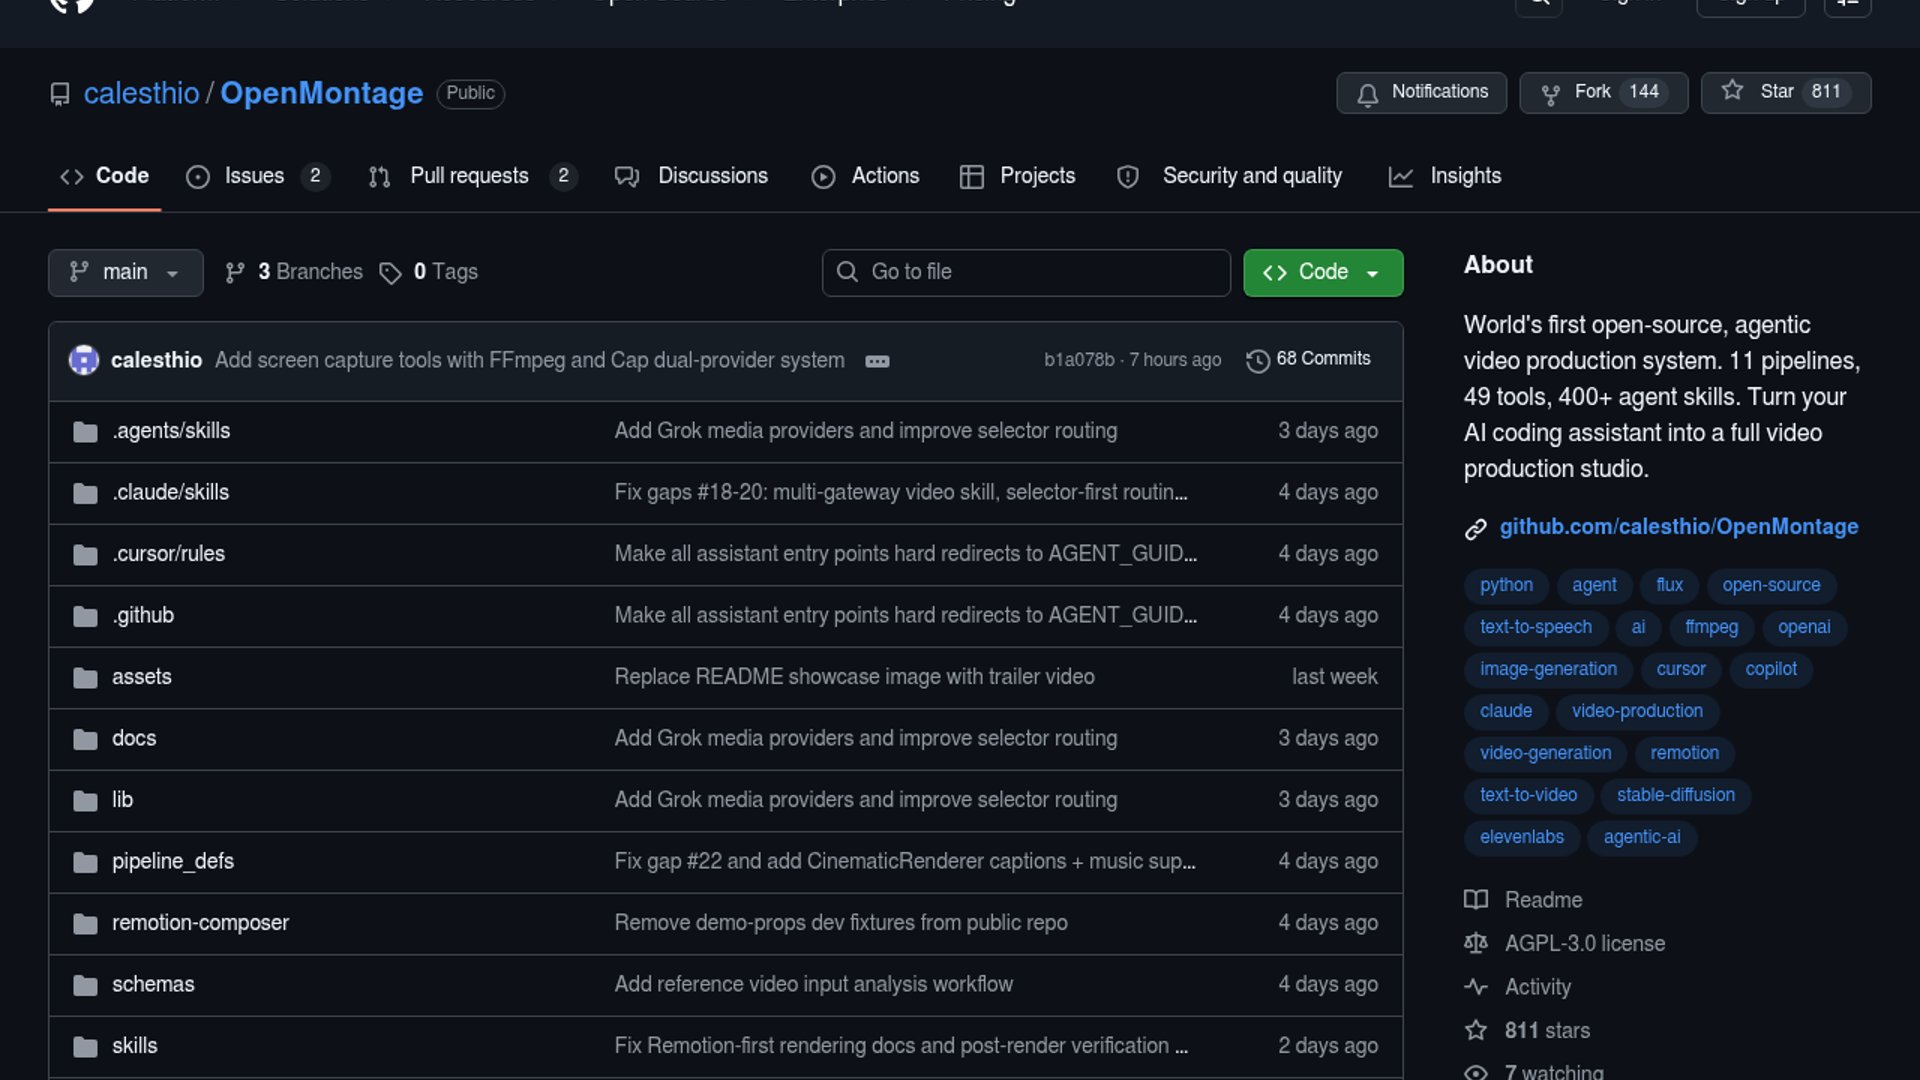The width and height of the screenshot is (1920, 1080).
Task: Click the pipeline_defs folder icon
Action: (85, 862)
